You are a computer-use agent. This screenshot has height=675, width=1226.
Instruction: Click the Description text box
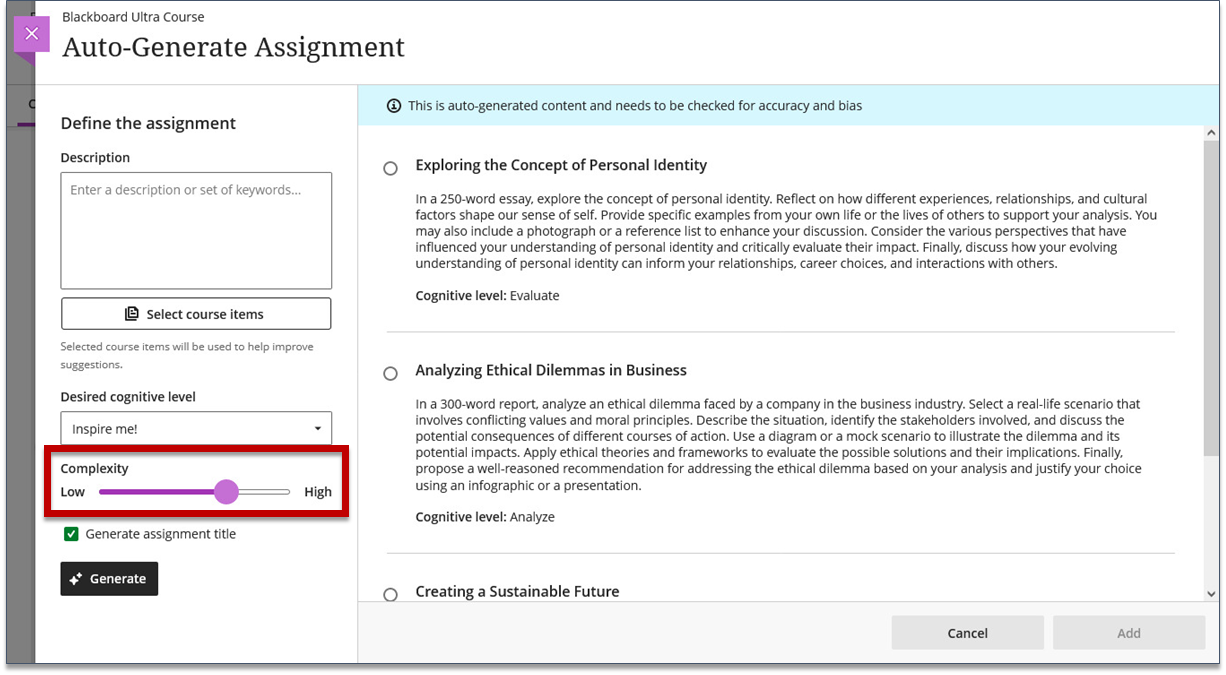[x=196, y=231]
